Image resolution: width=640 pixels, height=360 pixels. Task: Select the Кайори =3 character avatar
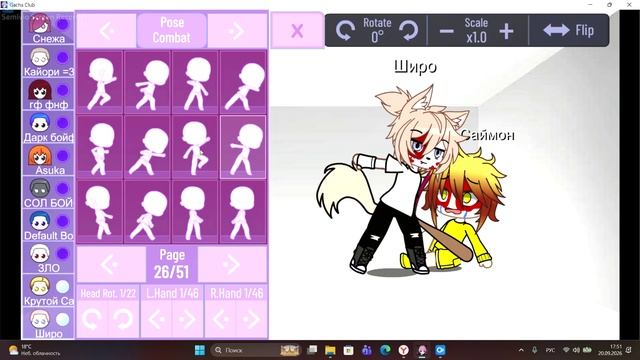click(x=40, y=57)
